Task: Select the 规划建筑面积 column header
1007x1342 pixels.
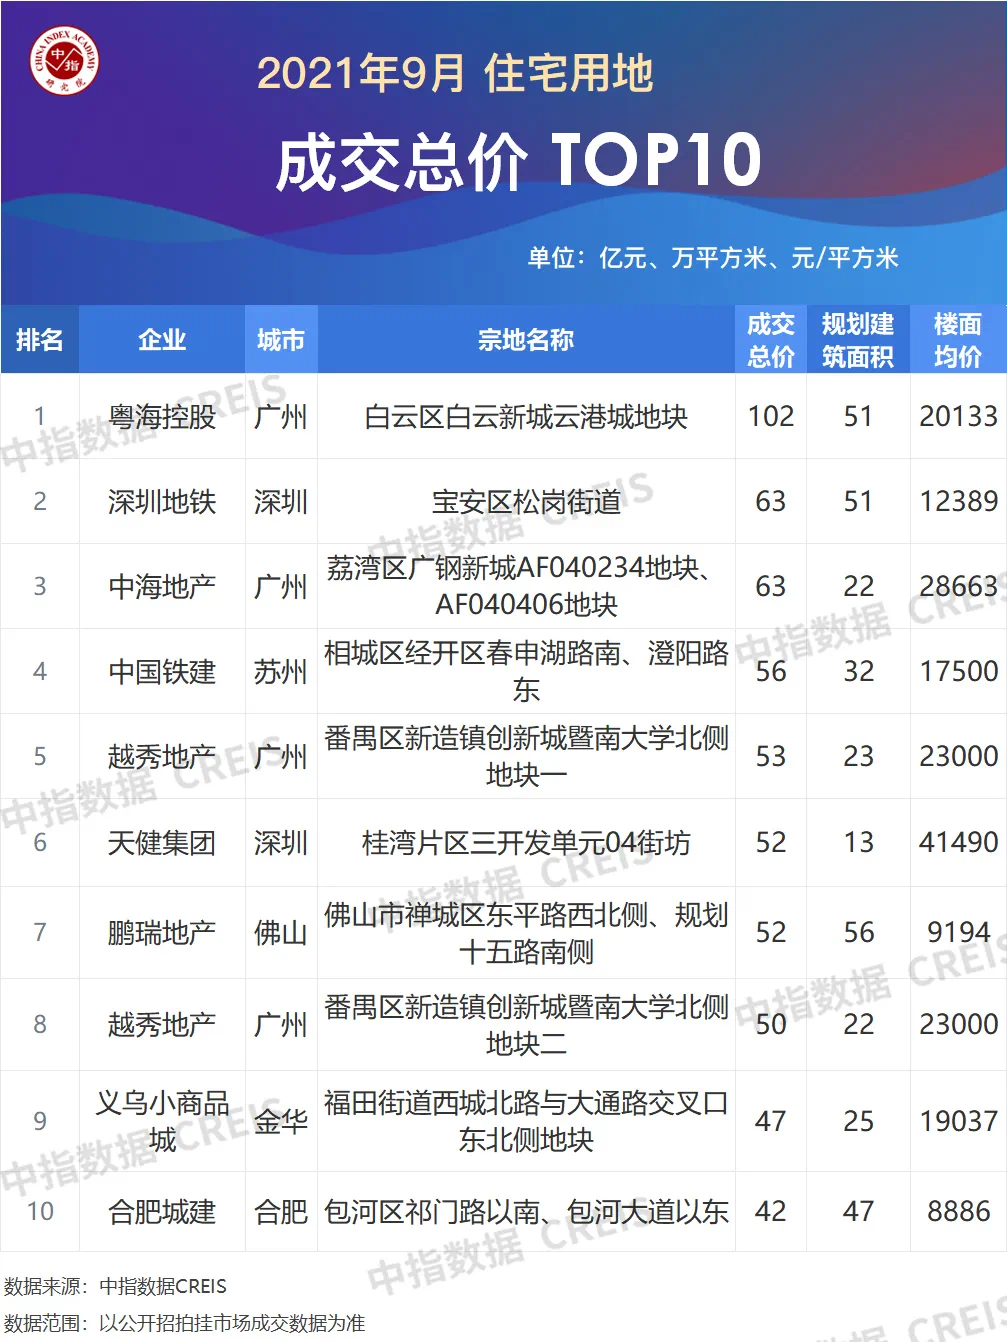Action: (858, 340)
